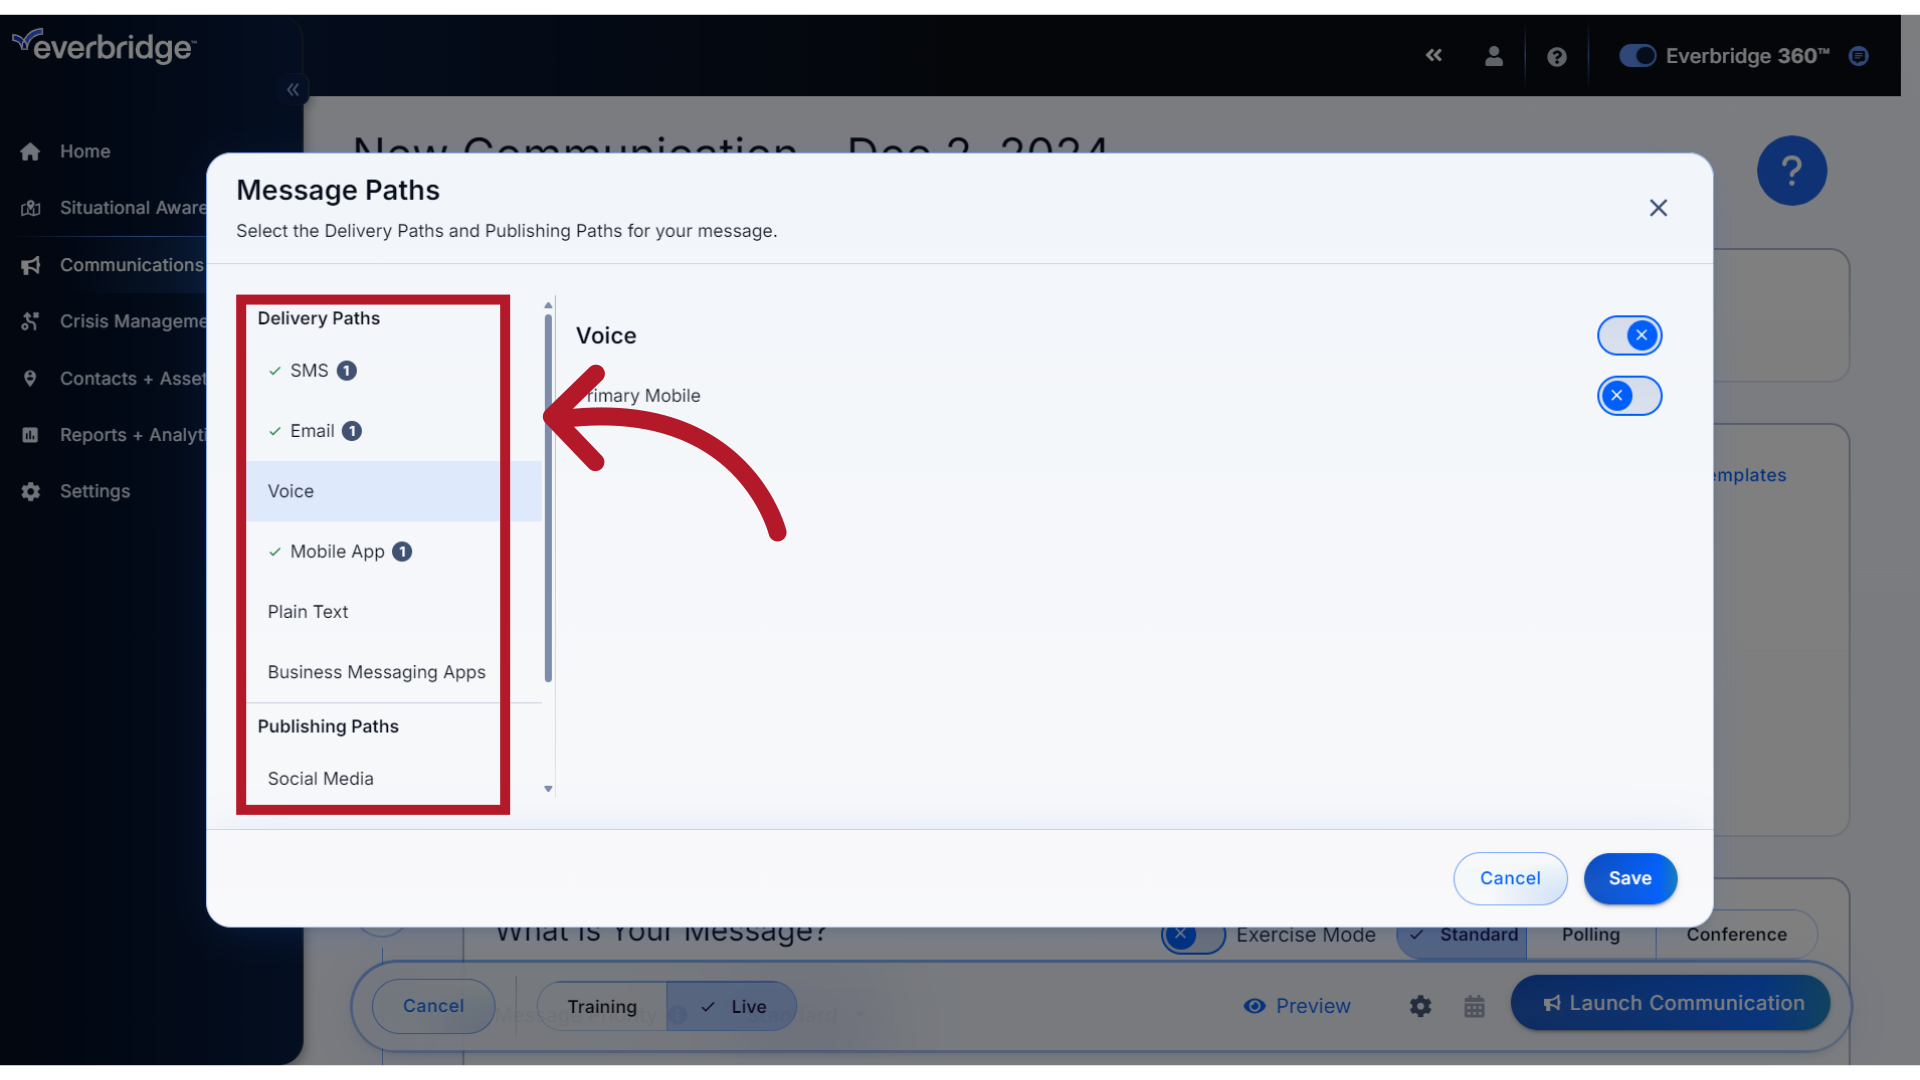Select Social Media publishing path
Viewport: 1920px width, 1080px height.
(319, 778)
